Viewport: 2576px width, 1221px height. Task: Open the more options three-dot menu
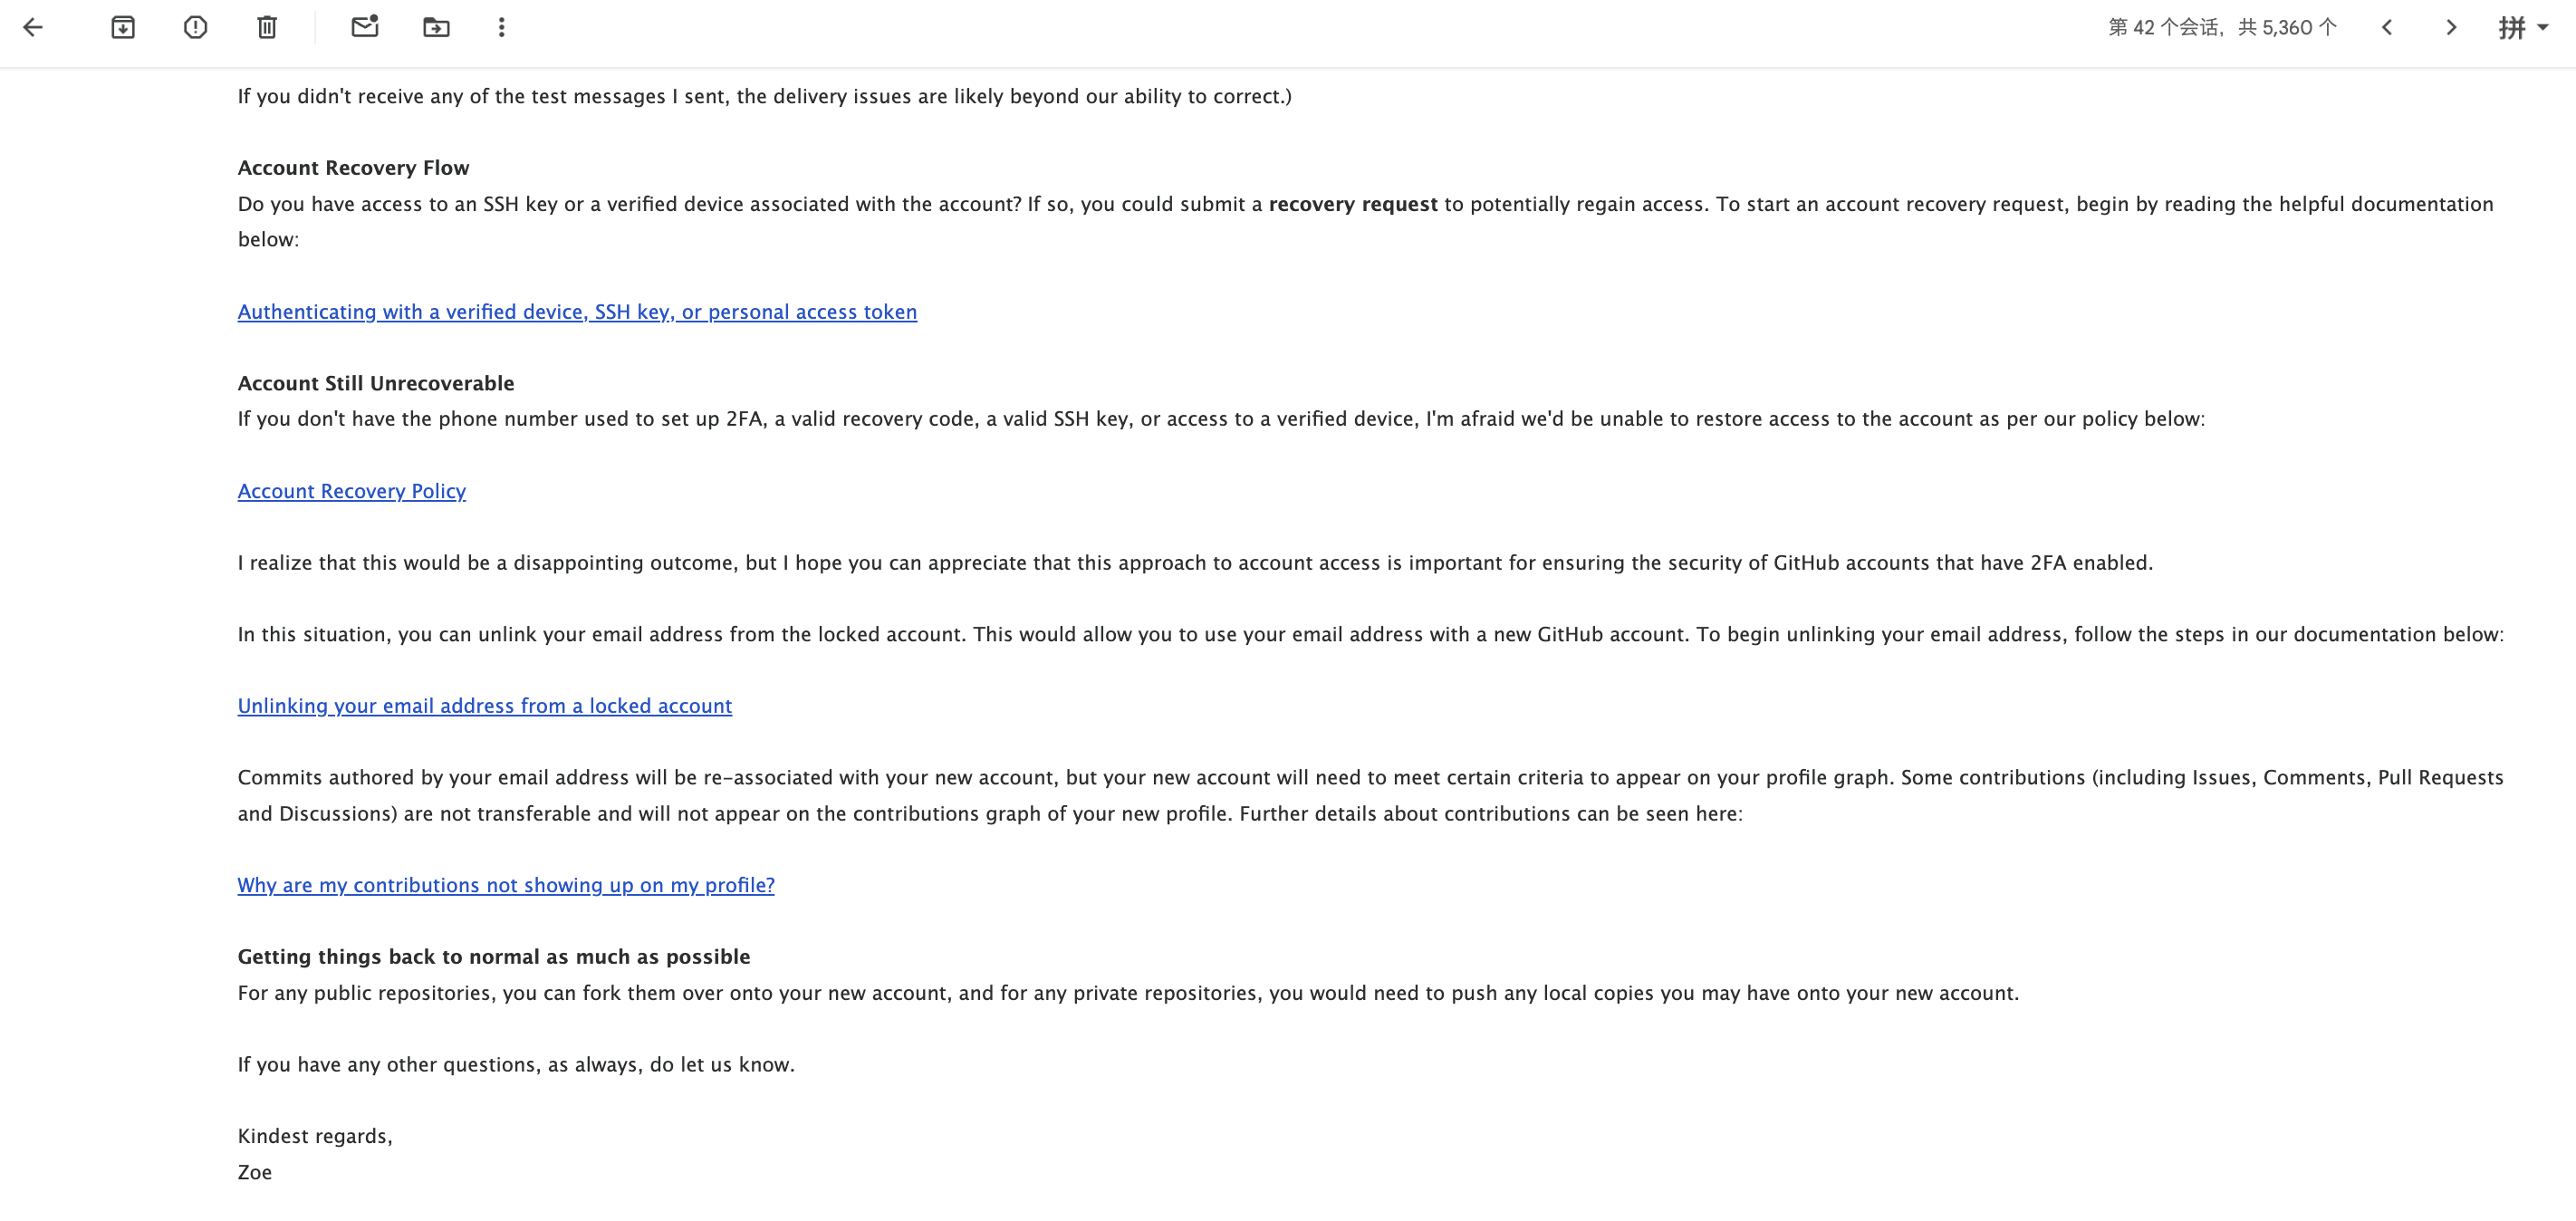point(501,27)
